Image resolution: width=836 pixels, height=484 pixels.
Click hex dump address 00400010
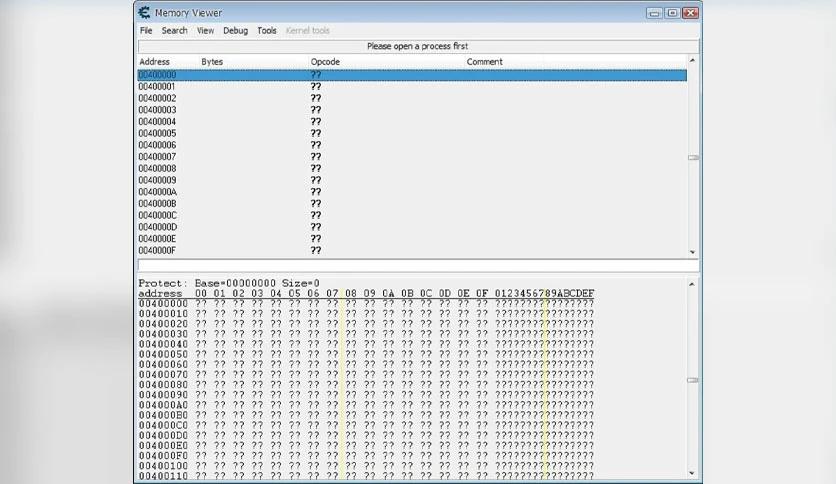coord(163,314)
